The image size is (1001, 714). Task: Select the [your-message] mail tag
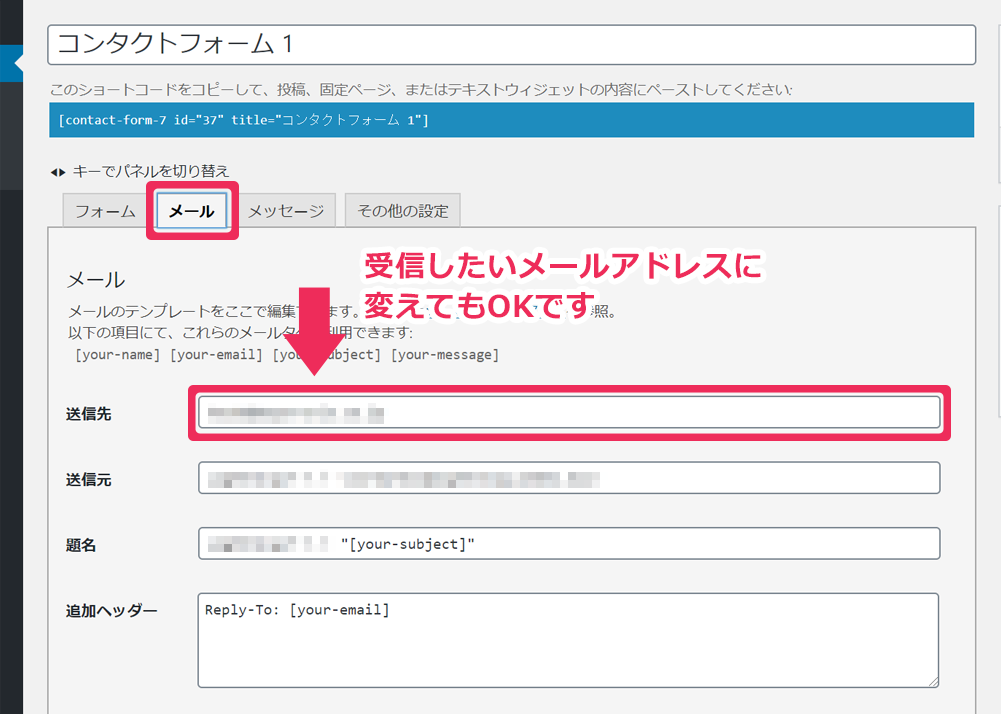coord(444,355)
